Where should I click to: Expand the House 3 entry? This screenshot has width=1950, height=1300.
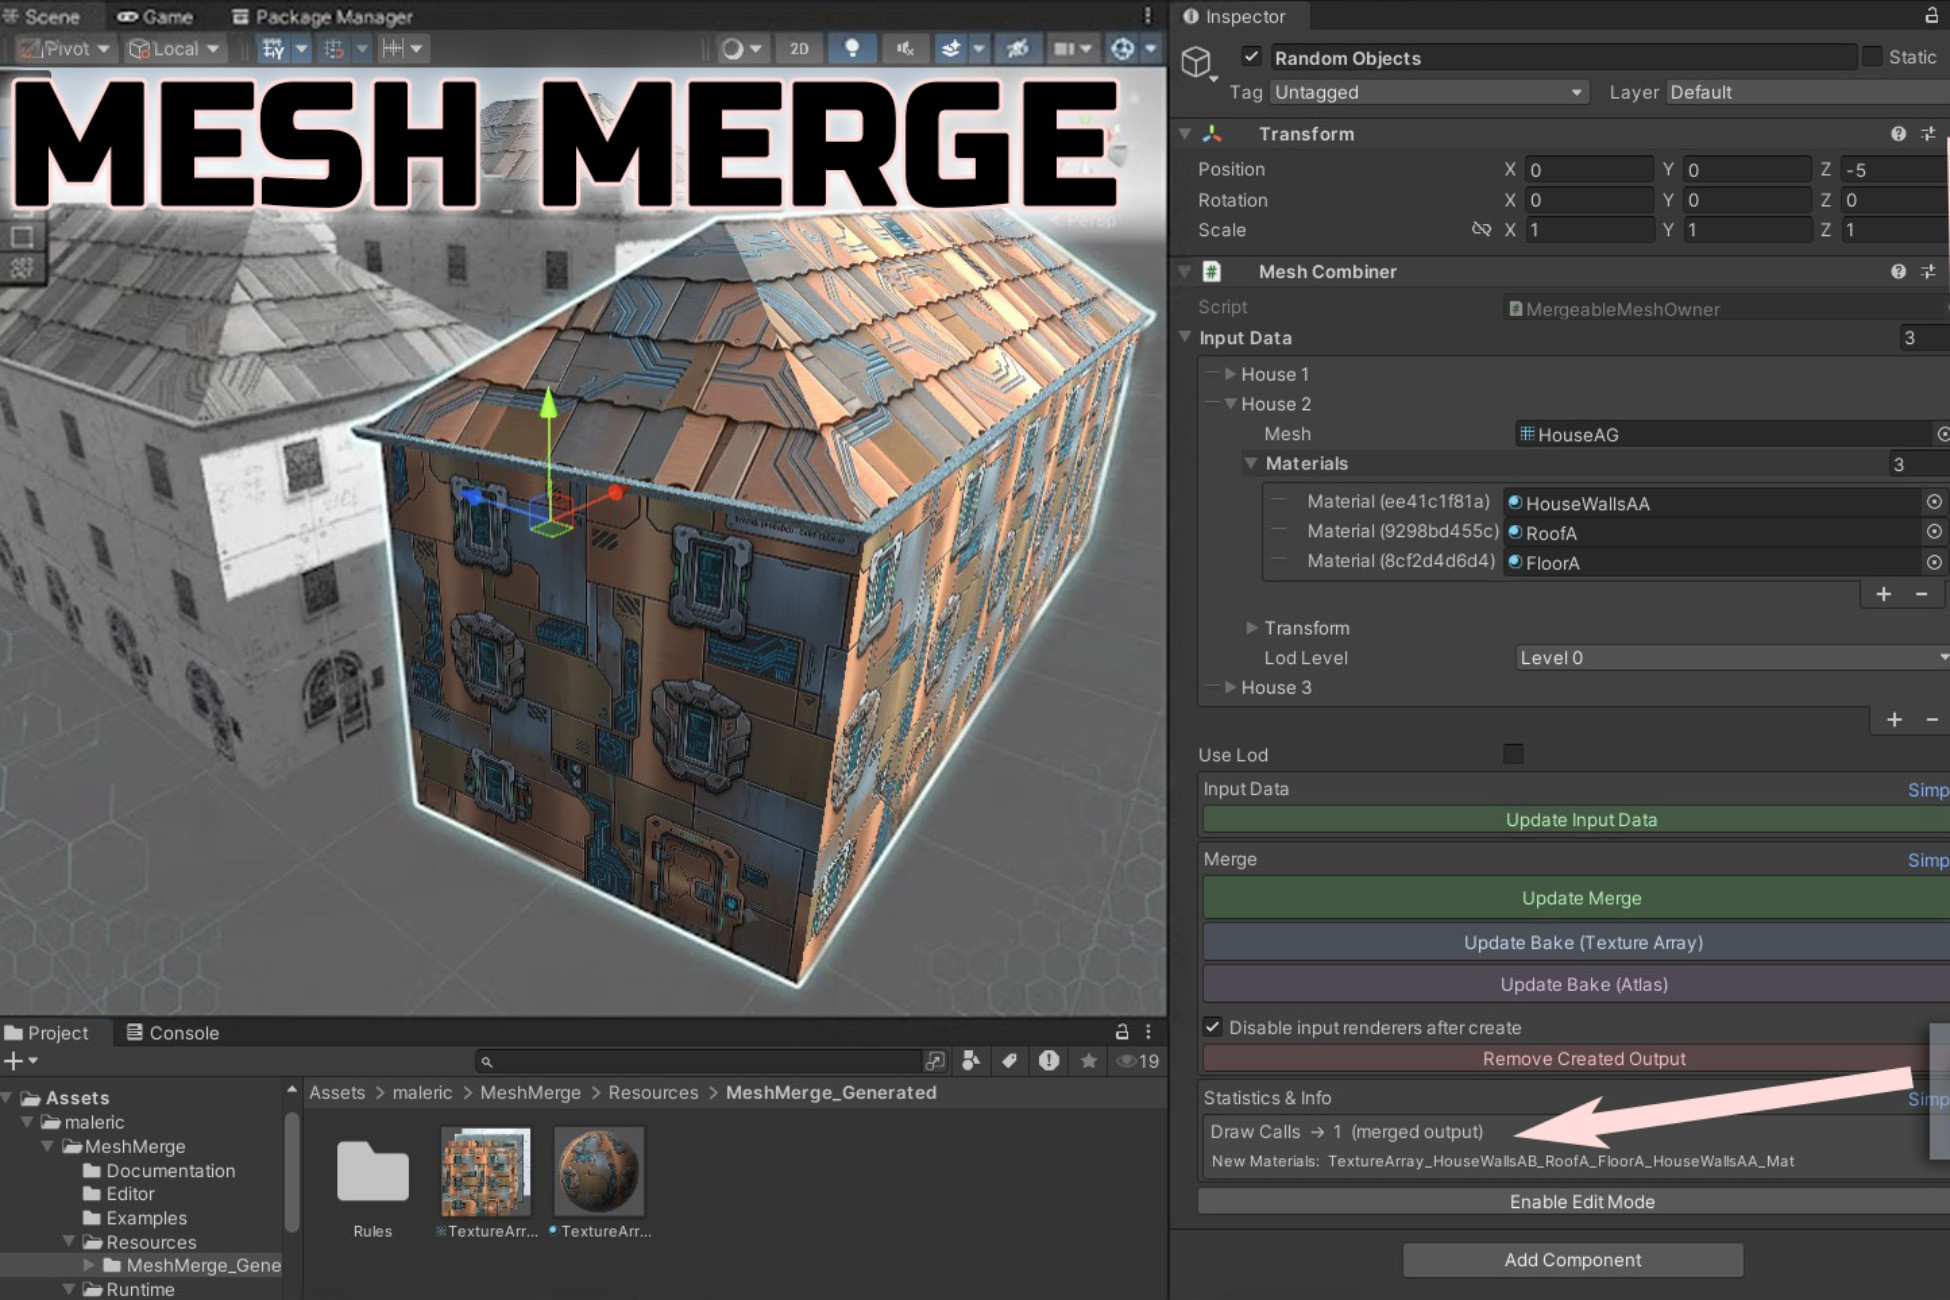click(x=1231, y=687)
